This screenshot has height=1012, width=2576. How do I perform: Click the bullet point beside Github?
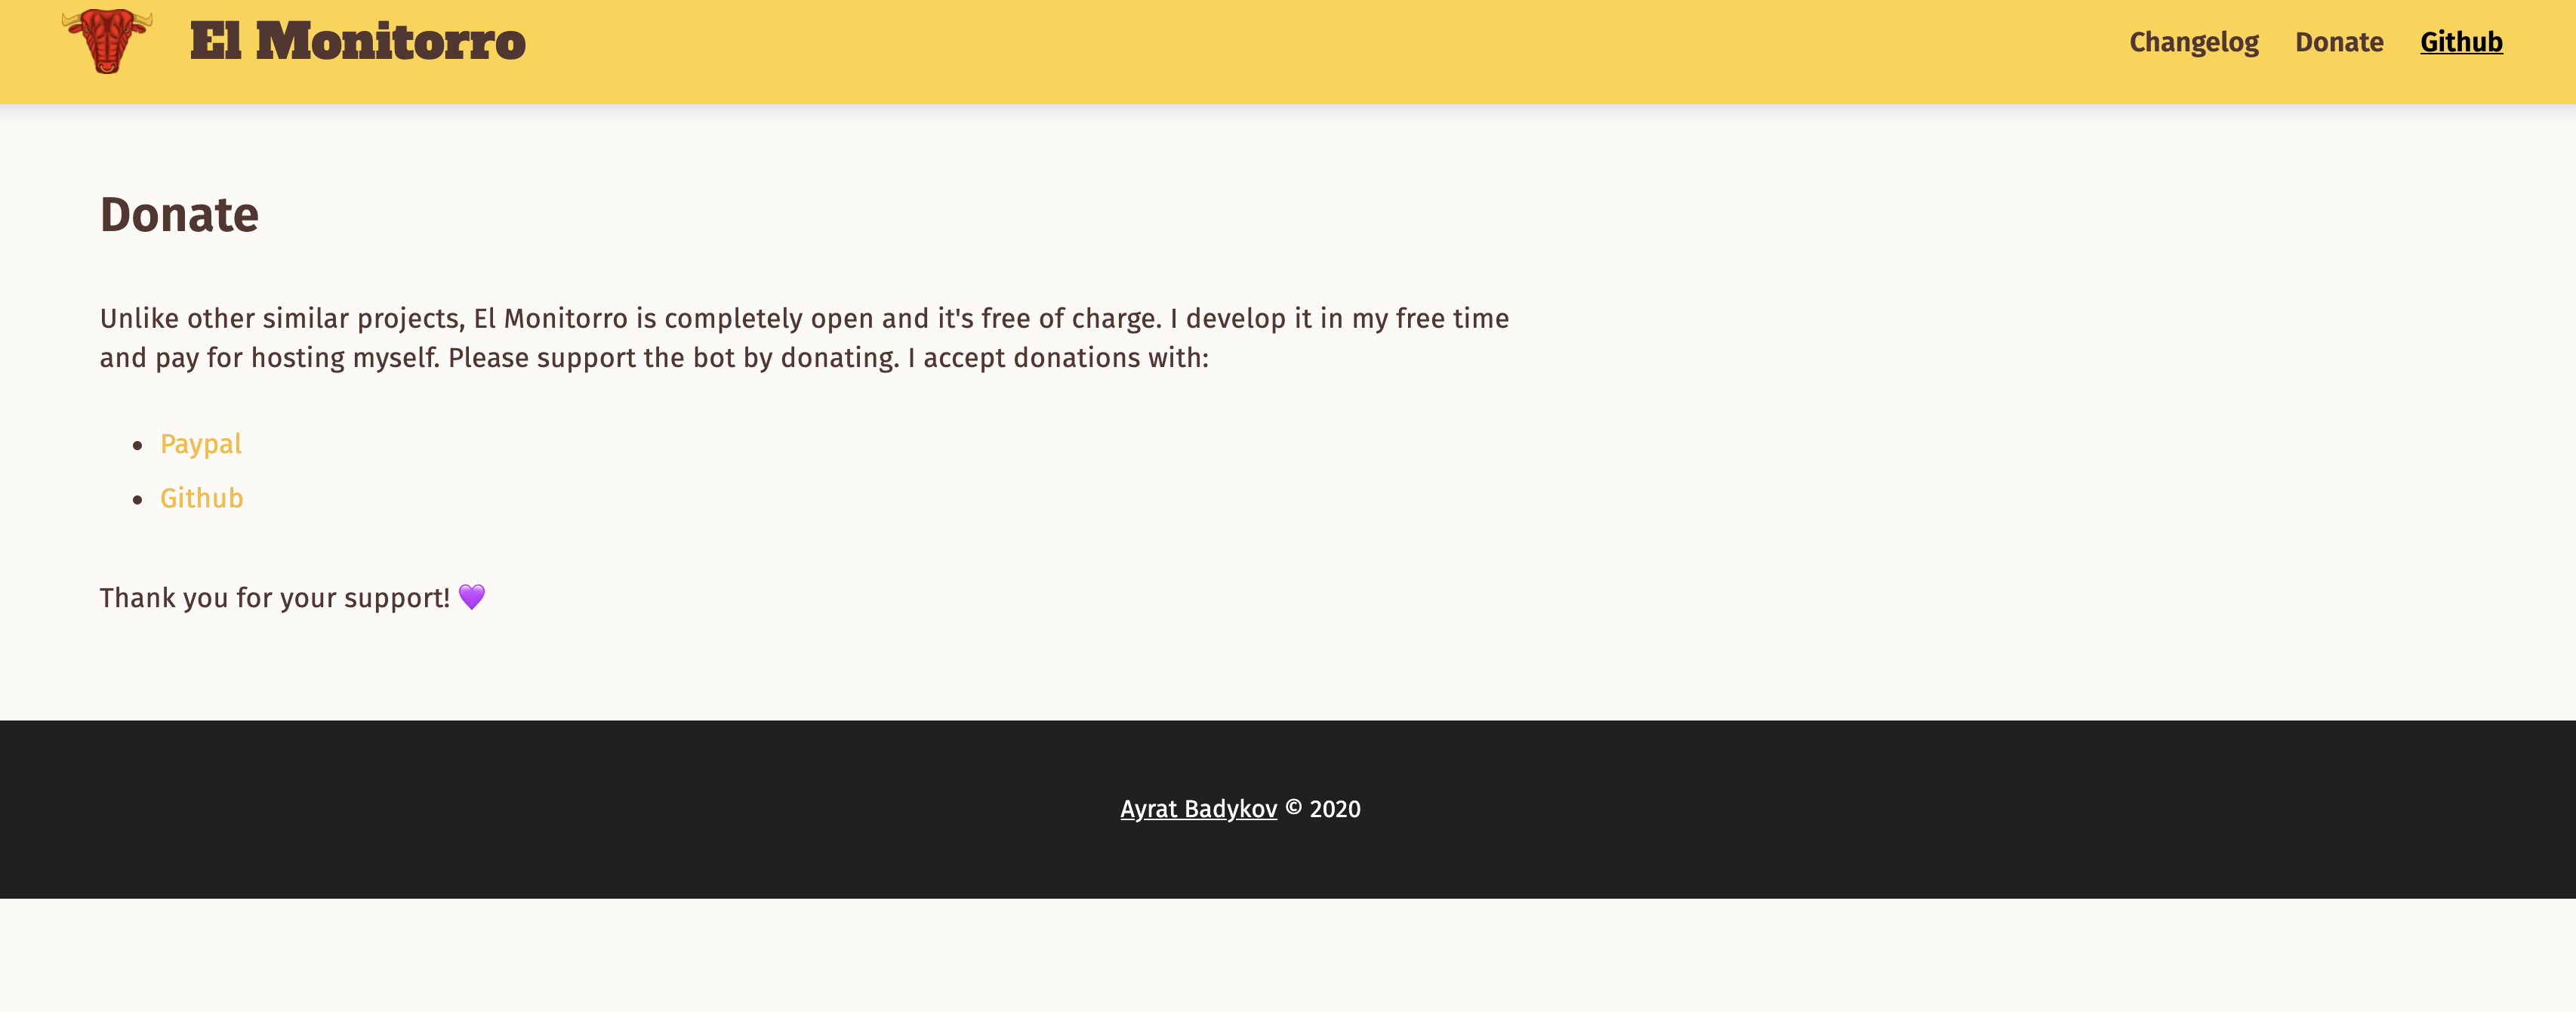(x=138, y=500)
